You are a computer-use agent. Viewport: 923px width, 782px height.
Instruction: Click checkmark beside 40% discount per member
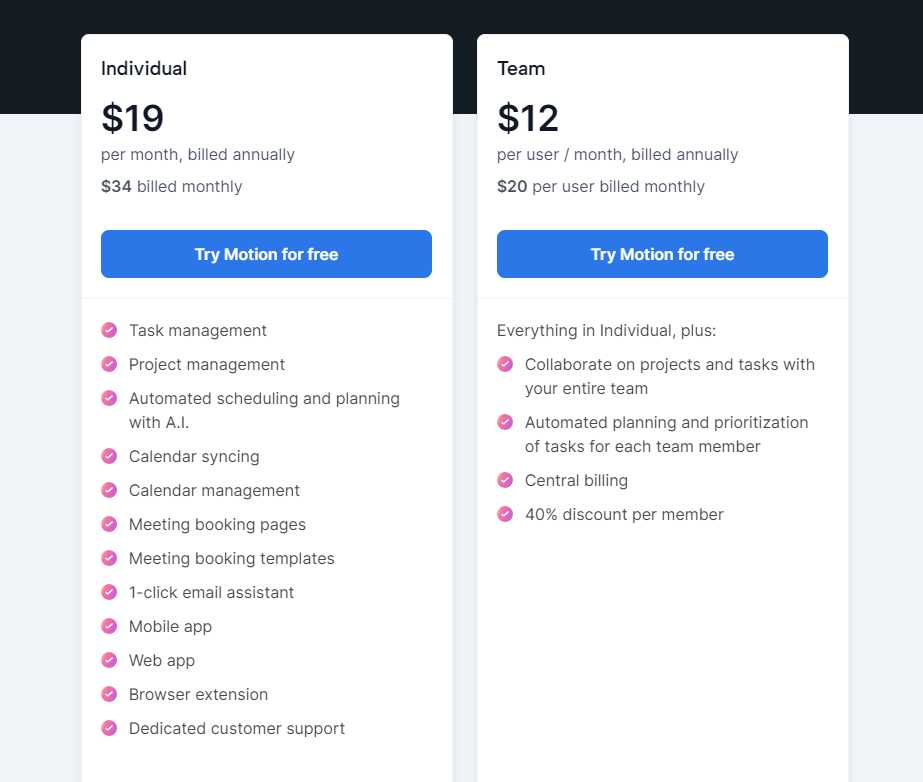505,514
